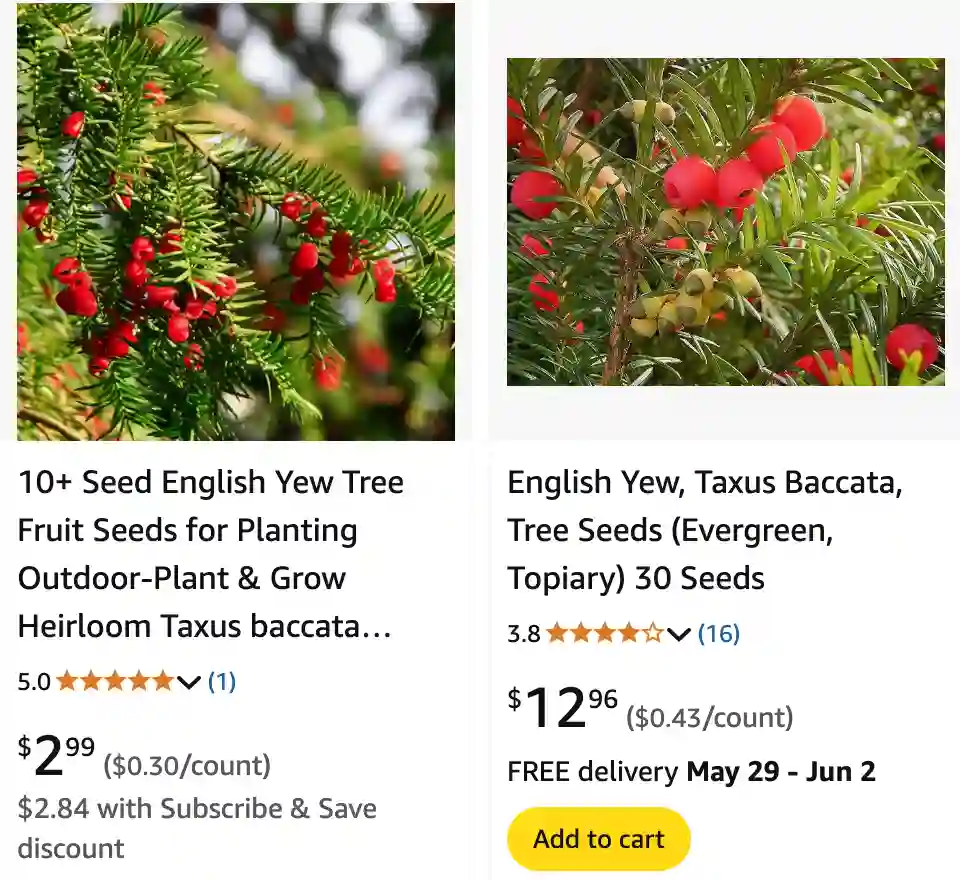Select the first orange star under left product
This screenshot has width=960, height=880.
point(69,682)
